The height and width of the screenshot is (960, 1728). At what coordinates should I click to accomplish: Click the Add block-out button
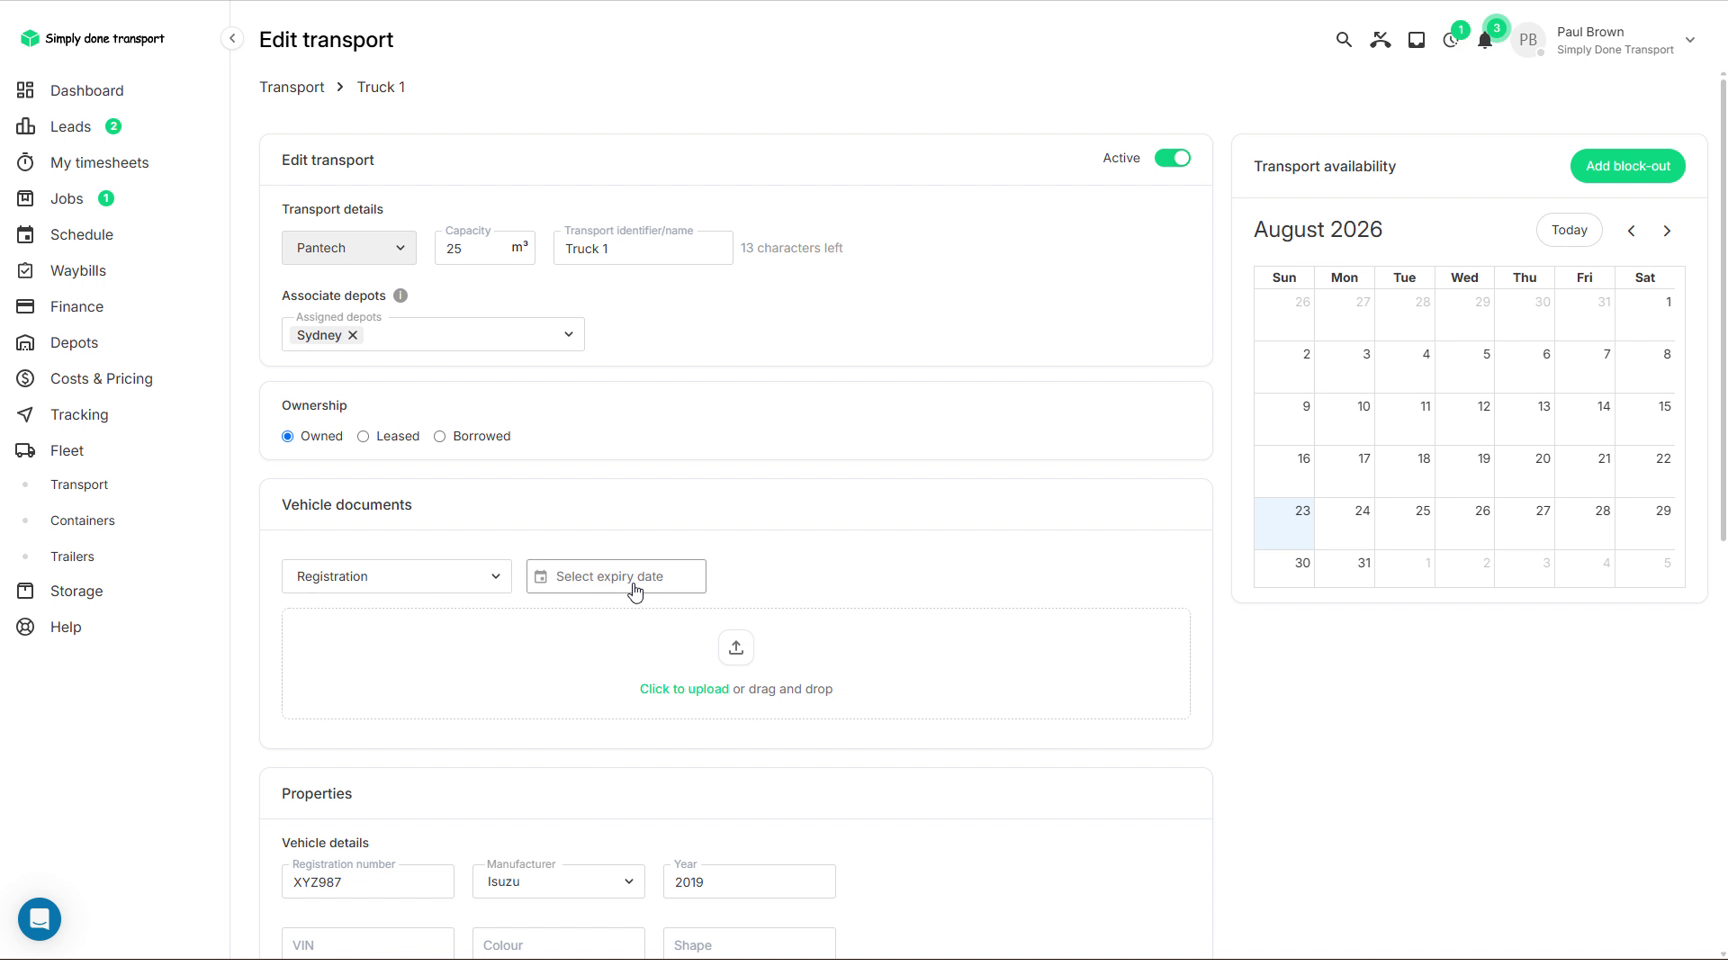click(x=1627, y=166)
